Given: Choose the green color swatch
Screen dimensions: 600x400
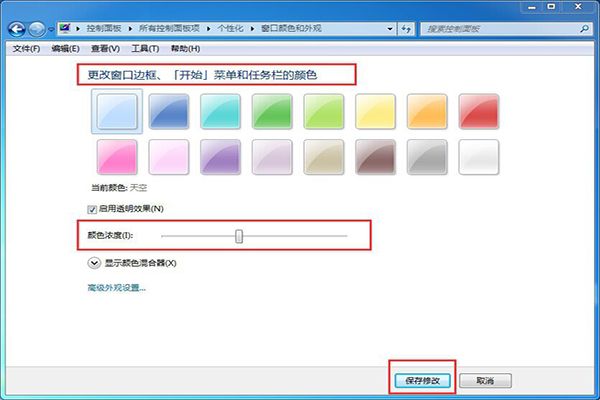Looking at the screenshot, I should 272,111.
